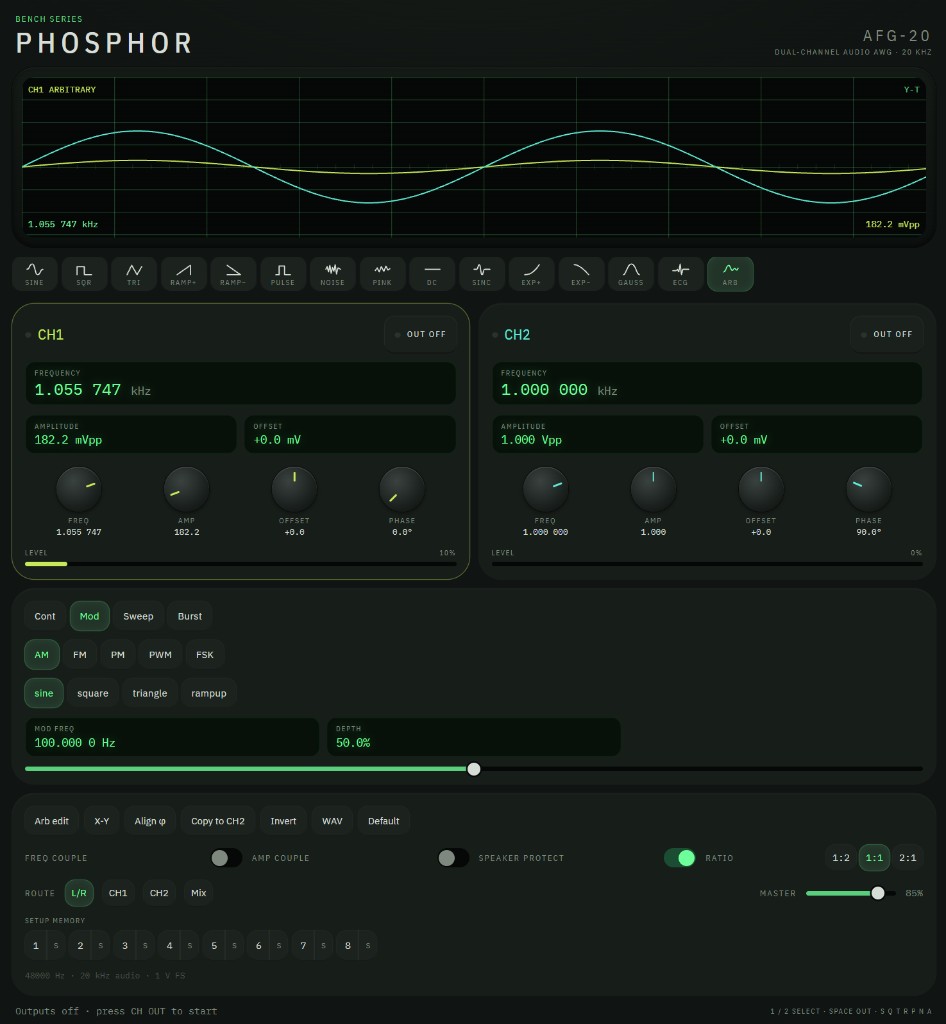Enable the AMP COUPLE switch
The image size is (946, 1024).
tap(453, 857)
